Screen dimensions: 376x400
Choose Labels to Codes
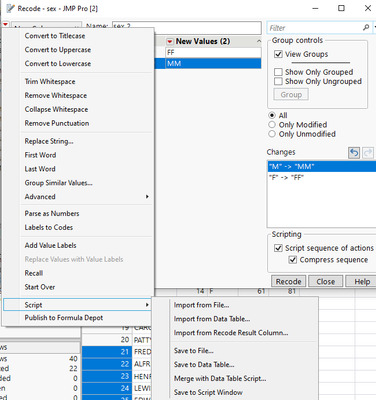click(x=49, y=227)
